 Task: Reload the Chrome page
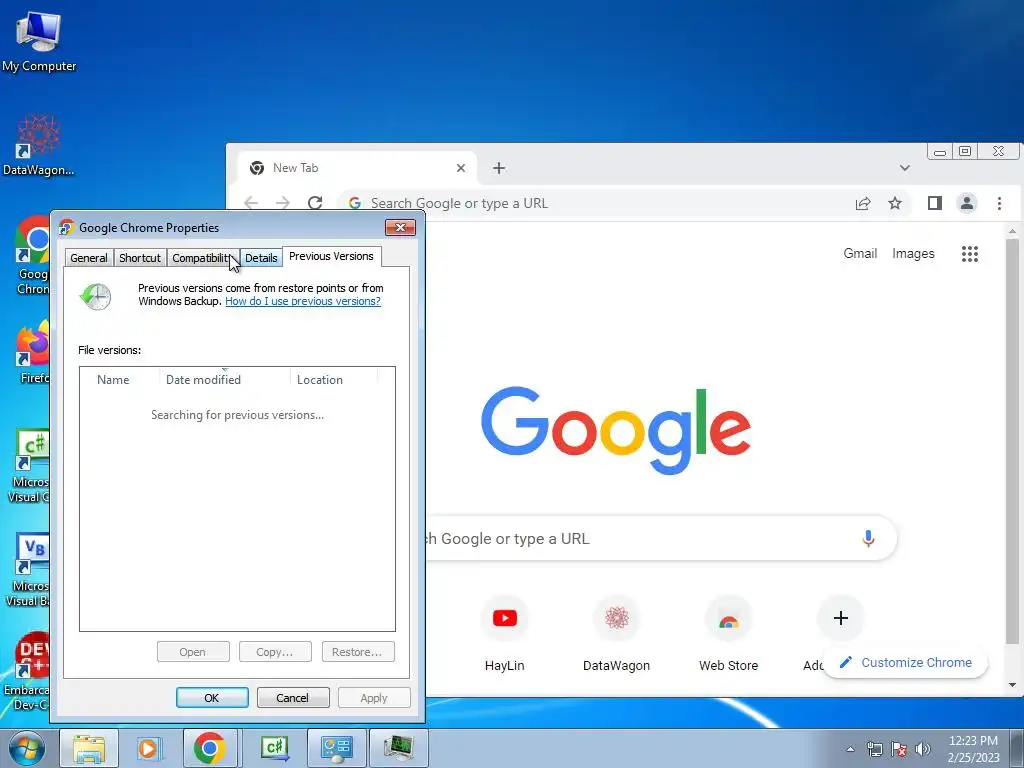315,203
